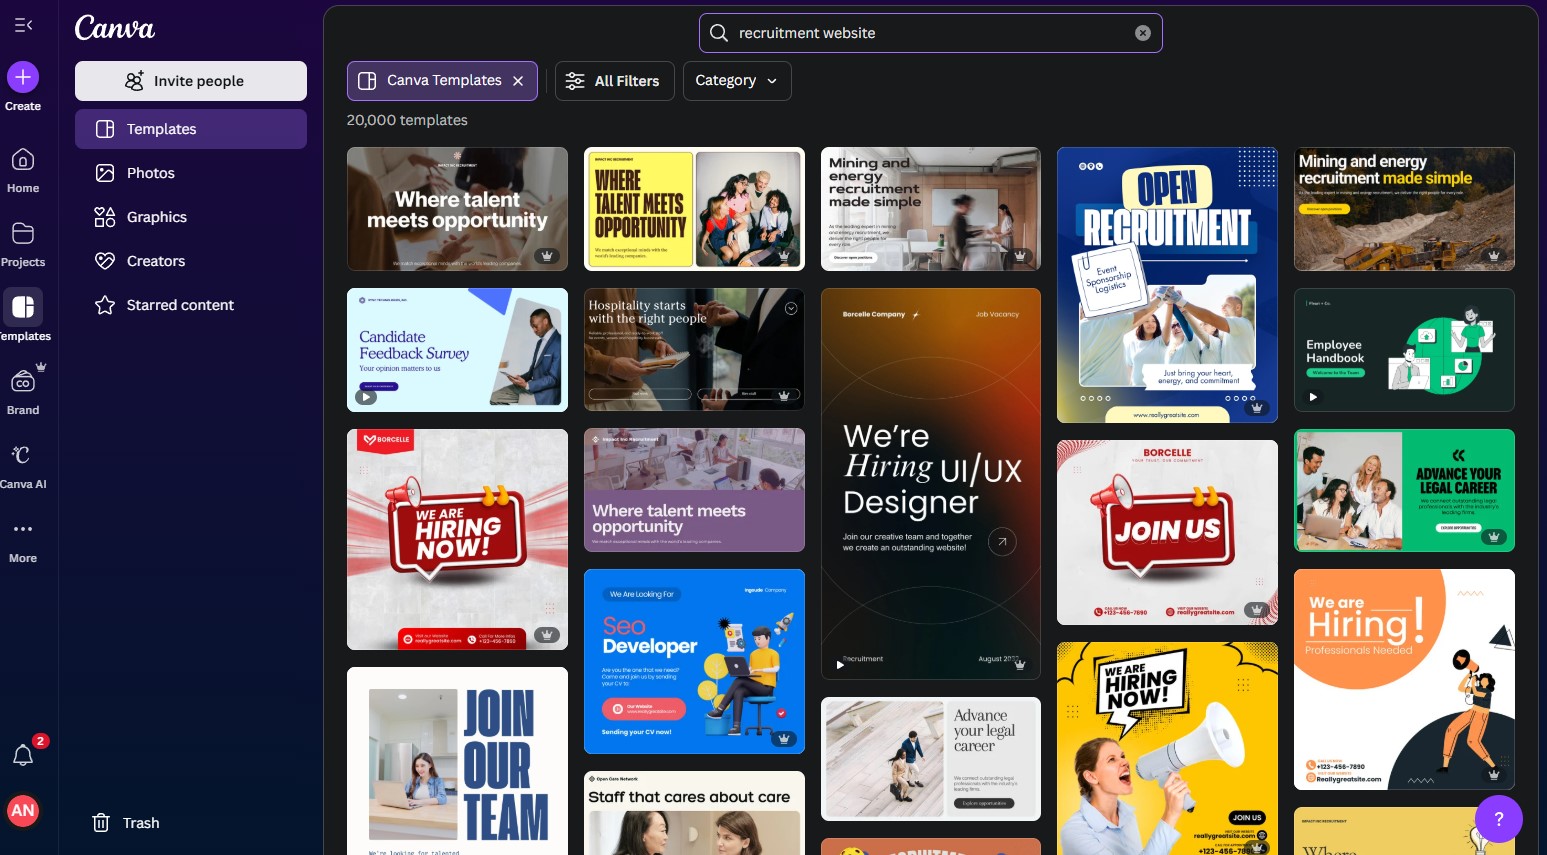The height and width of the screenshot is (855, 1547).
Task: Click the Invite people button
Action: (x=190, y=81)
